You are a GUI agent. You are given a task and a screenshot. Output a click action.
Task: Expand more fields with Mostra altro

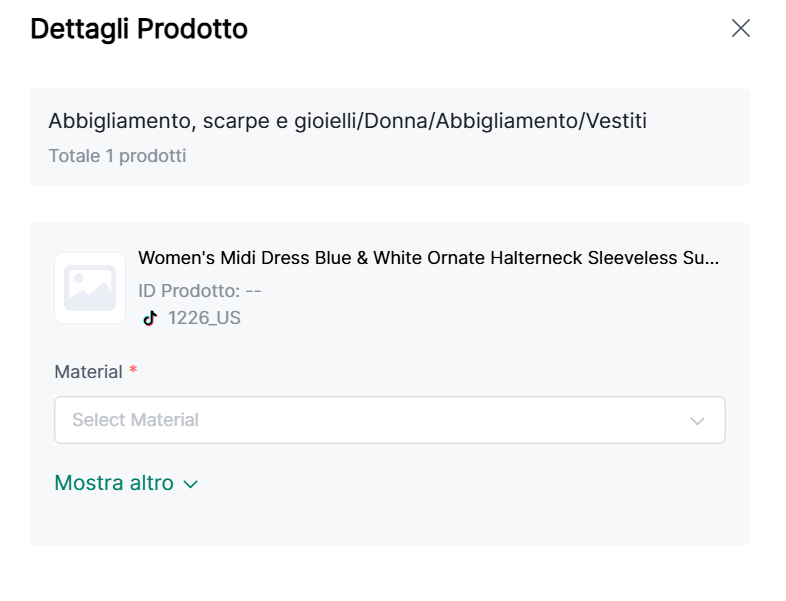pyautogui.click(x=114, y=483)
